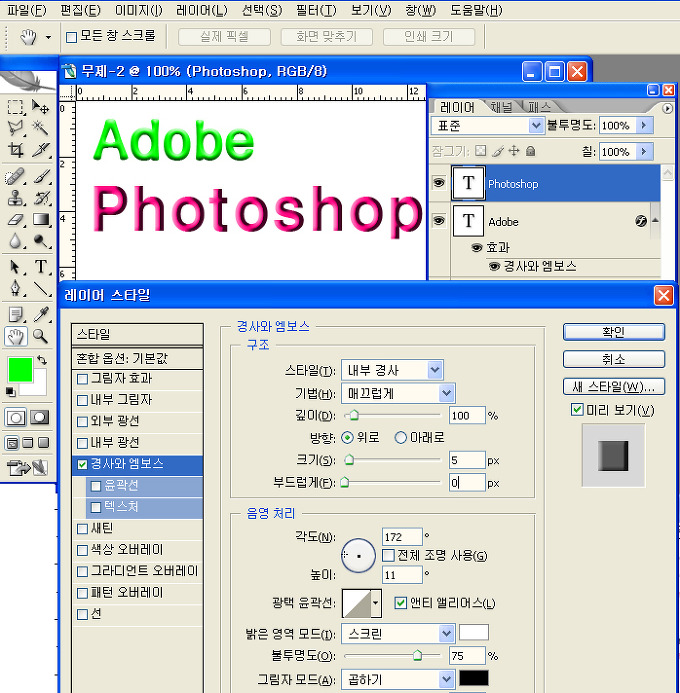Viewport: 680px width, 693px height.
Task: Select the Slice tool
Action: (x=40, y=150)
